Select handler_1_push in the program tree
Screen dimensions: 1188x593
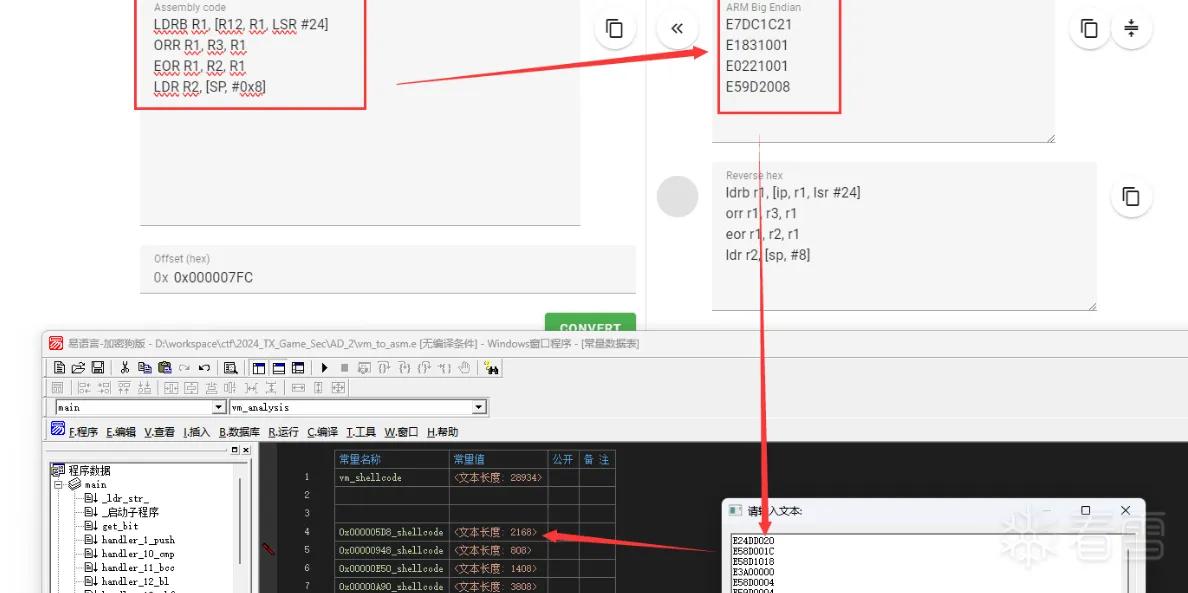pos(138,540)
